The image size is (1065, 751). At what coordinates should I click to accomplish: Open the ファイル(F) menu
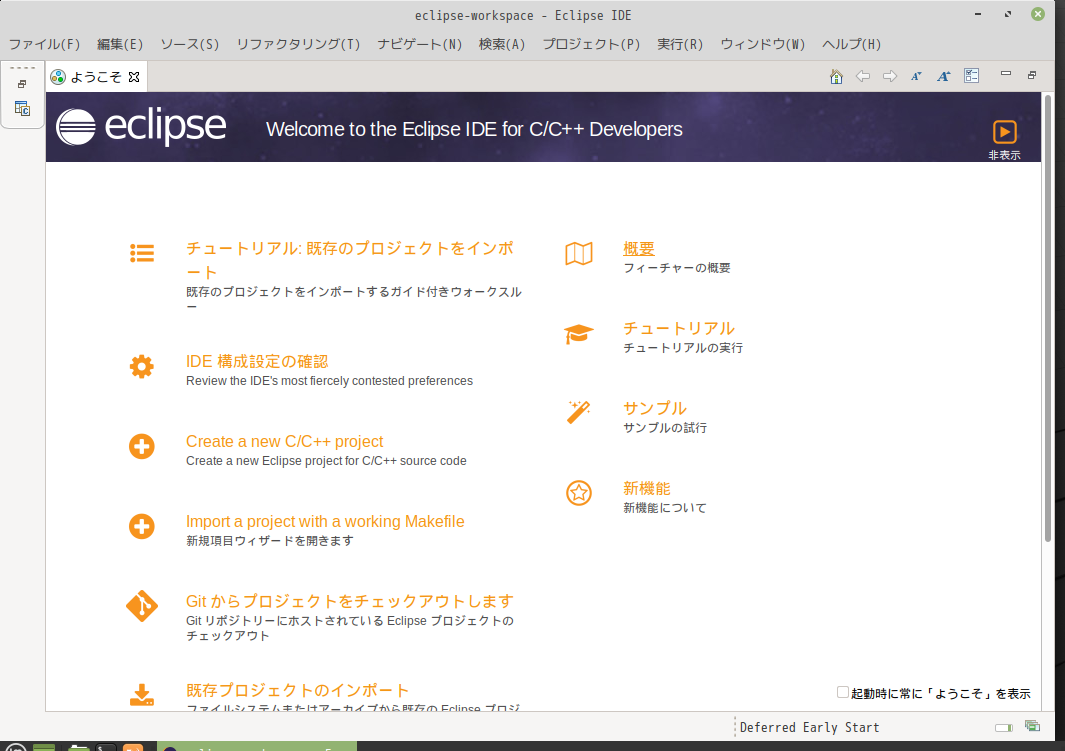(44, 44)
